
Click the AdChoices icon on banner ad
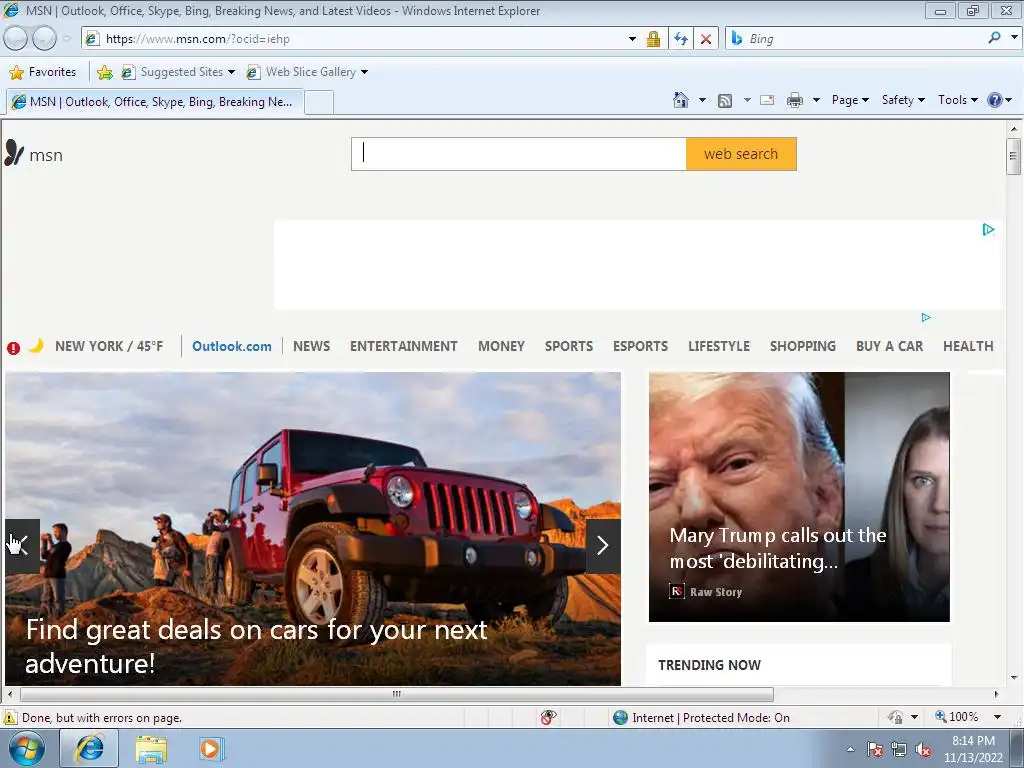pyautogui.click(x=988, y=229)
